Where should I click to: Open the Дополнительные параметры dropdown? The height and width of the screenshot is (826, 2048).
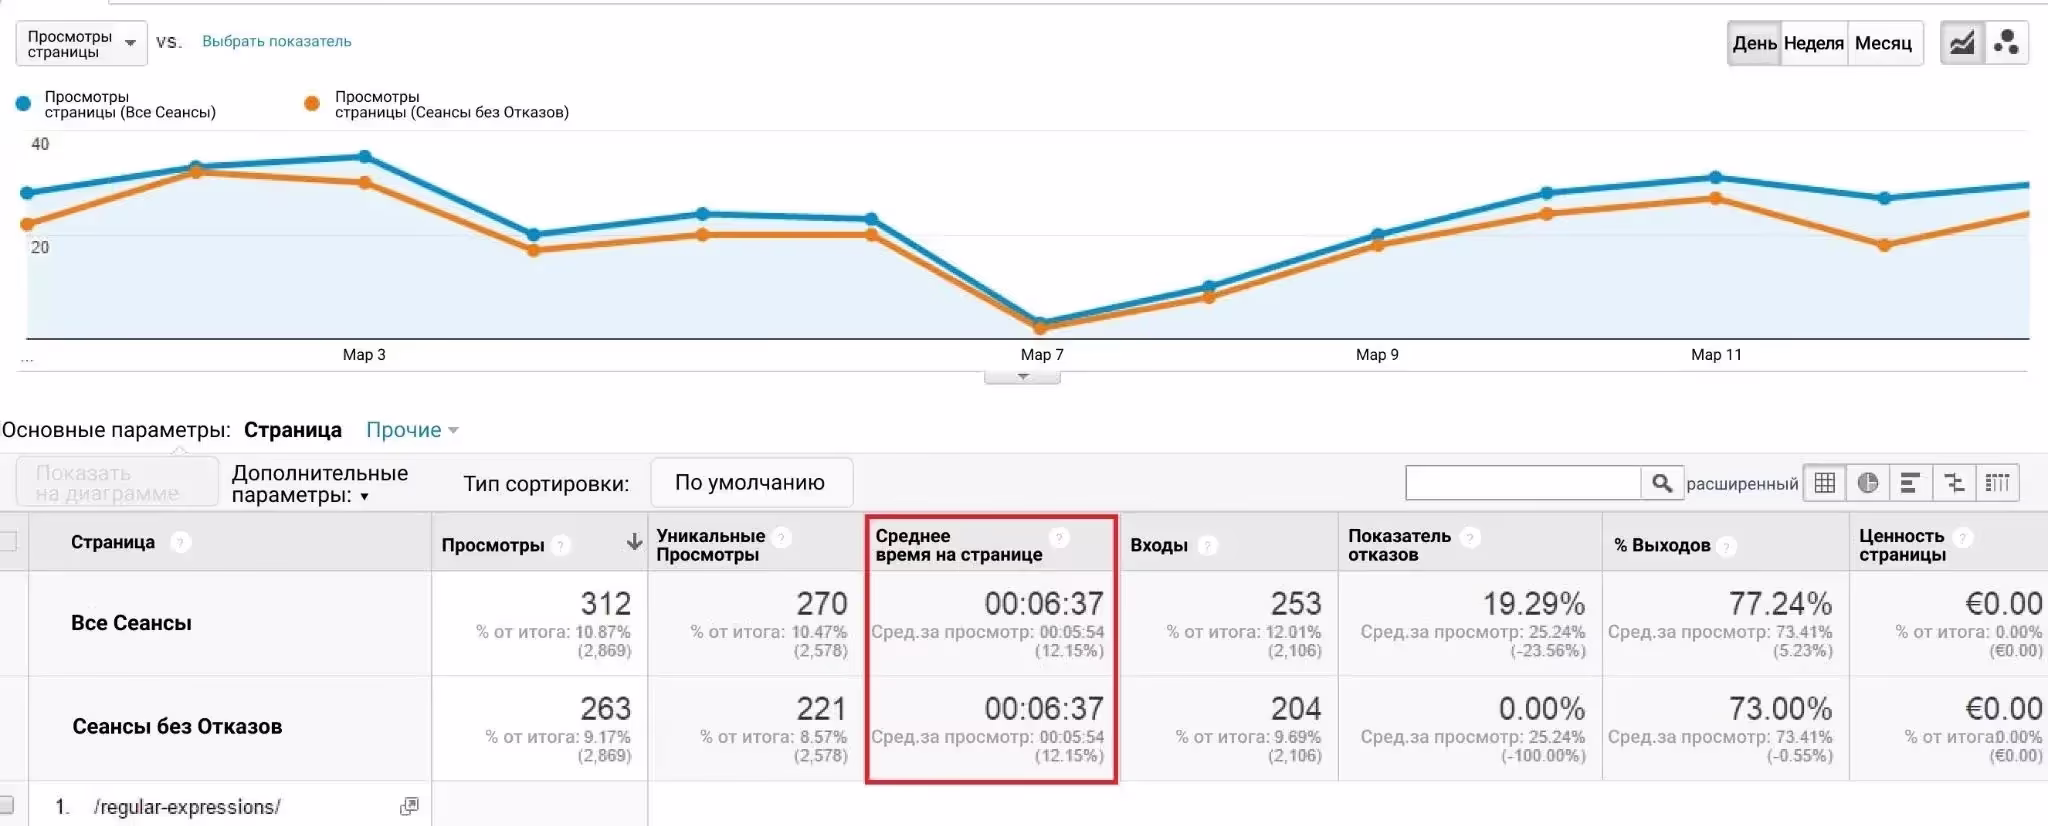click(320, 484)
